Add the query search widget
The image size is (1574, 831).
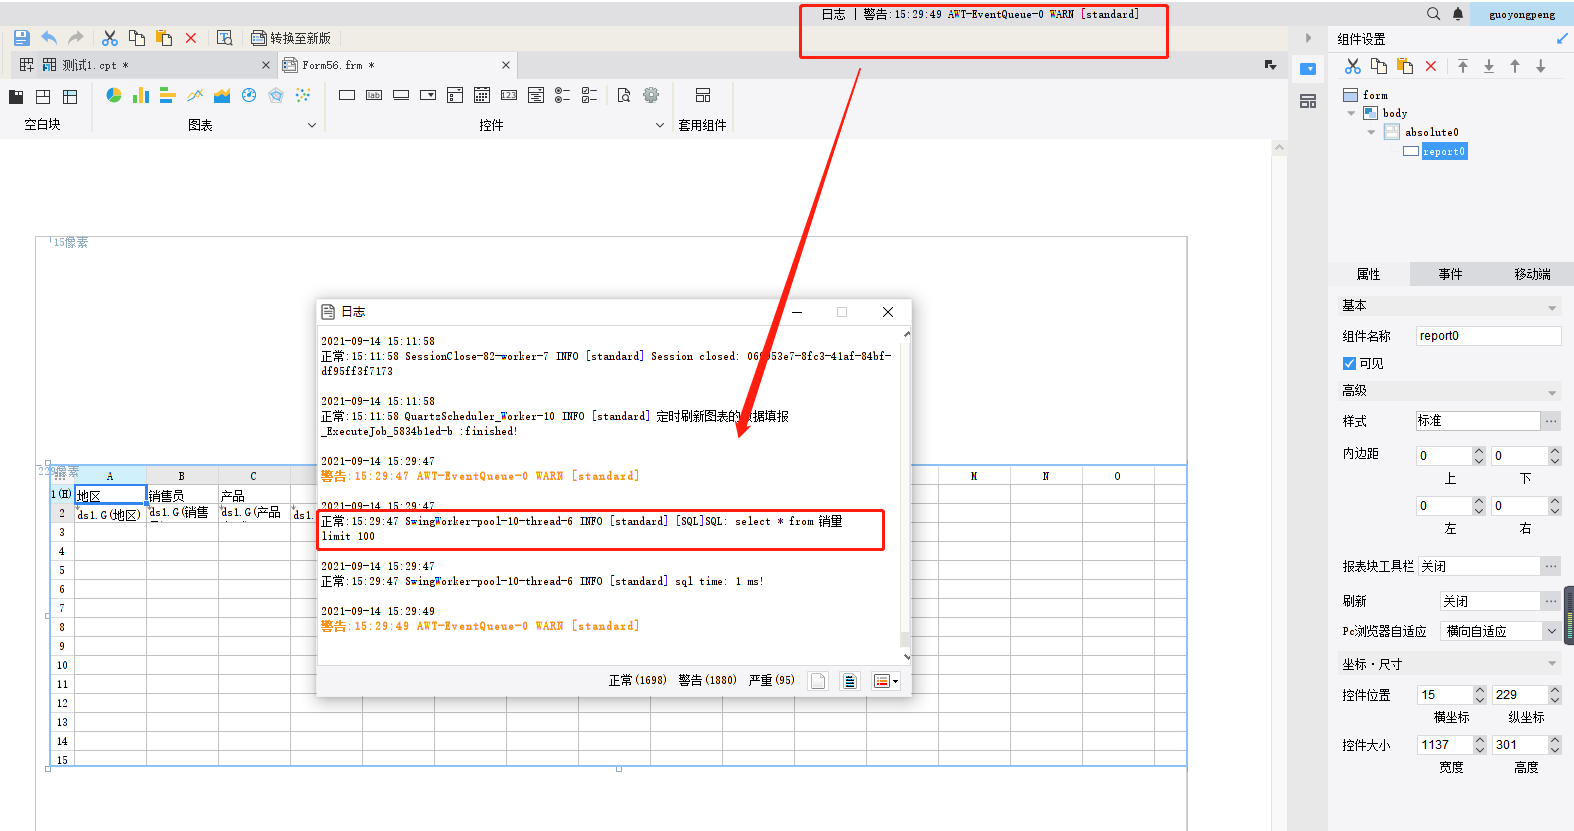coord(624,95)
